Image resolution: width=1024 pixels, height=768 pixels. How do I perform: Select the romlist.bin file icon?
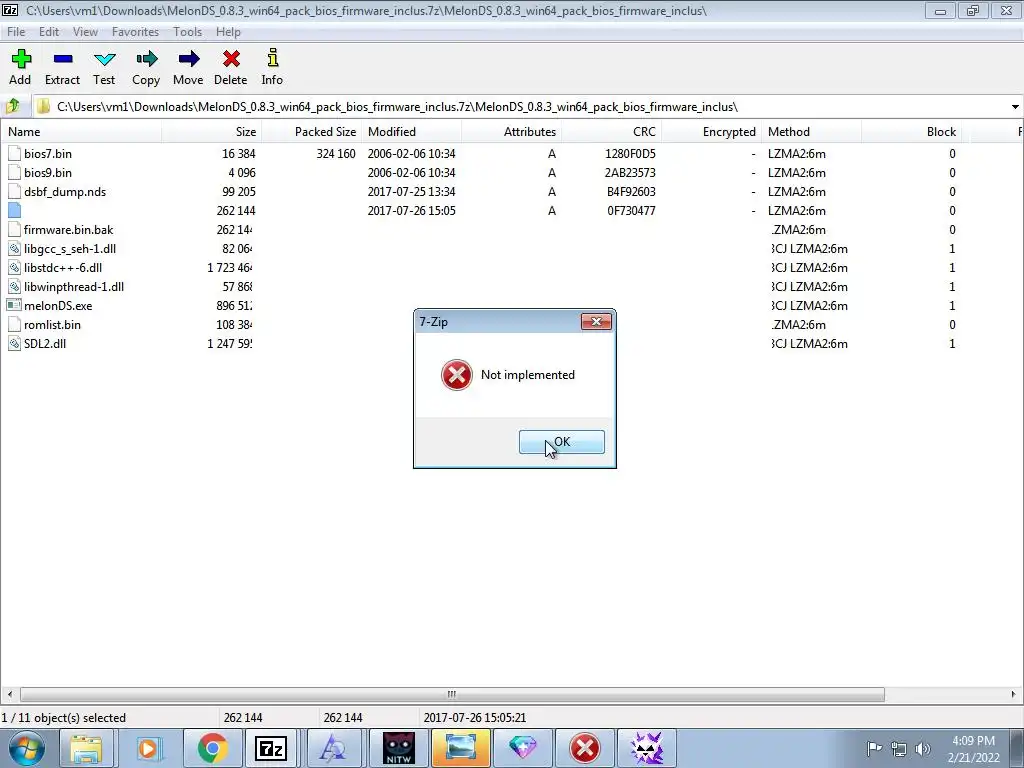coord(14,325)
